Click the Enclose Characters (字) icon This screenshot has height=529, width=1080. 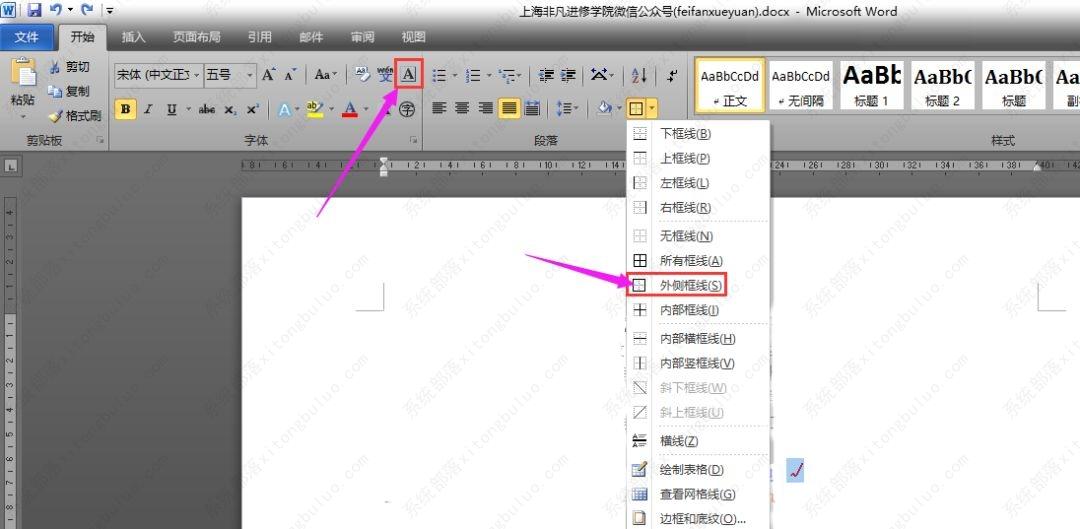click(x=408, y=109)
